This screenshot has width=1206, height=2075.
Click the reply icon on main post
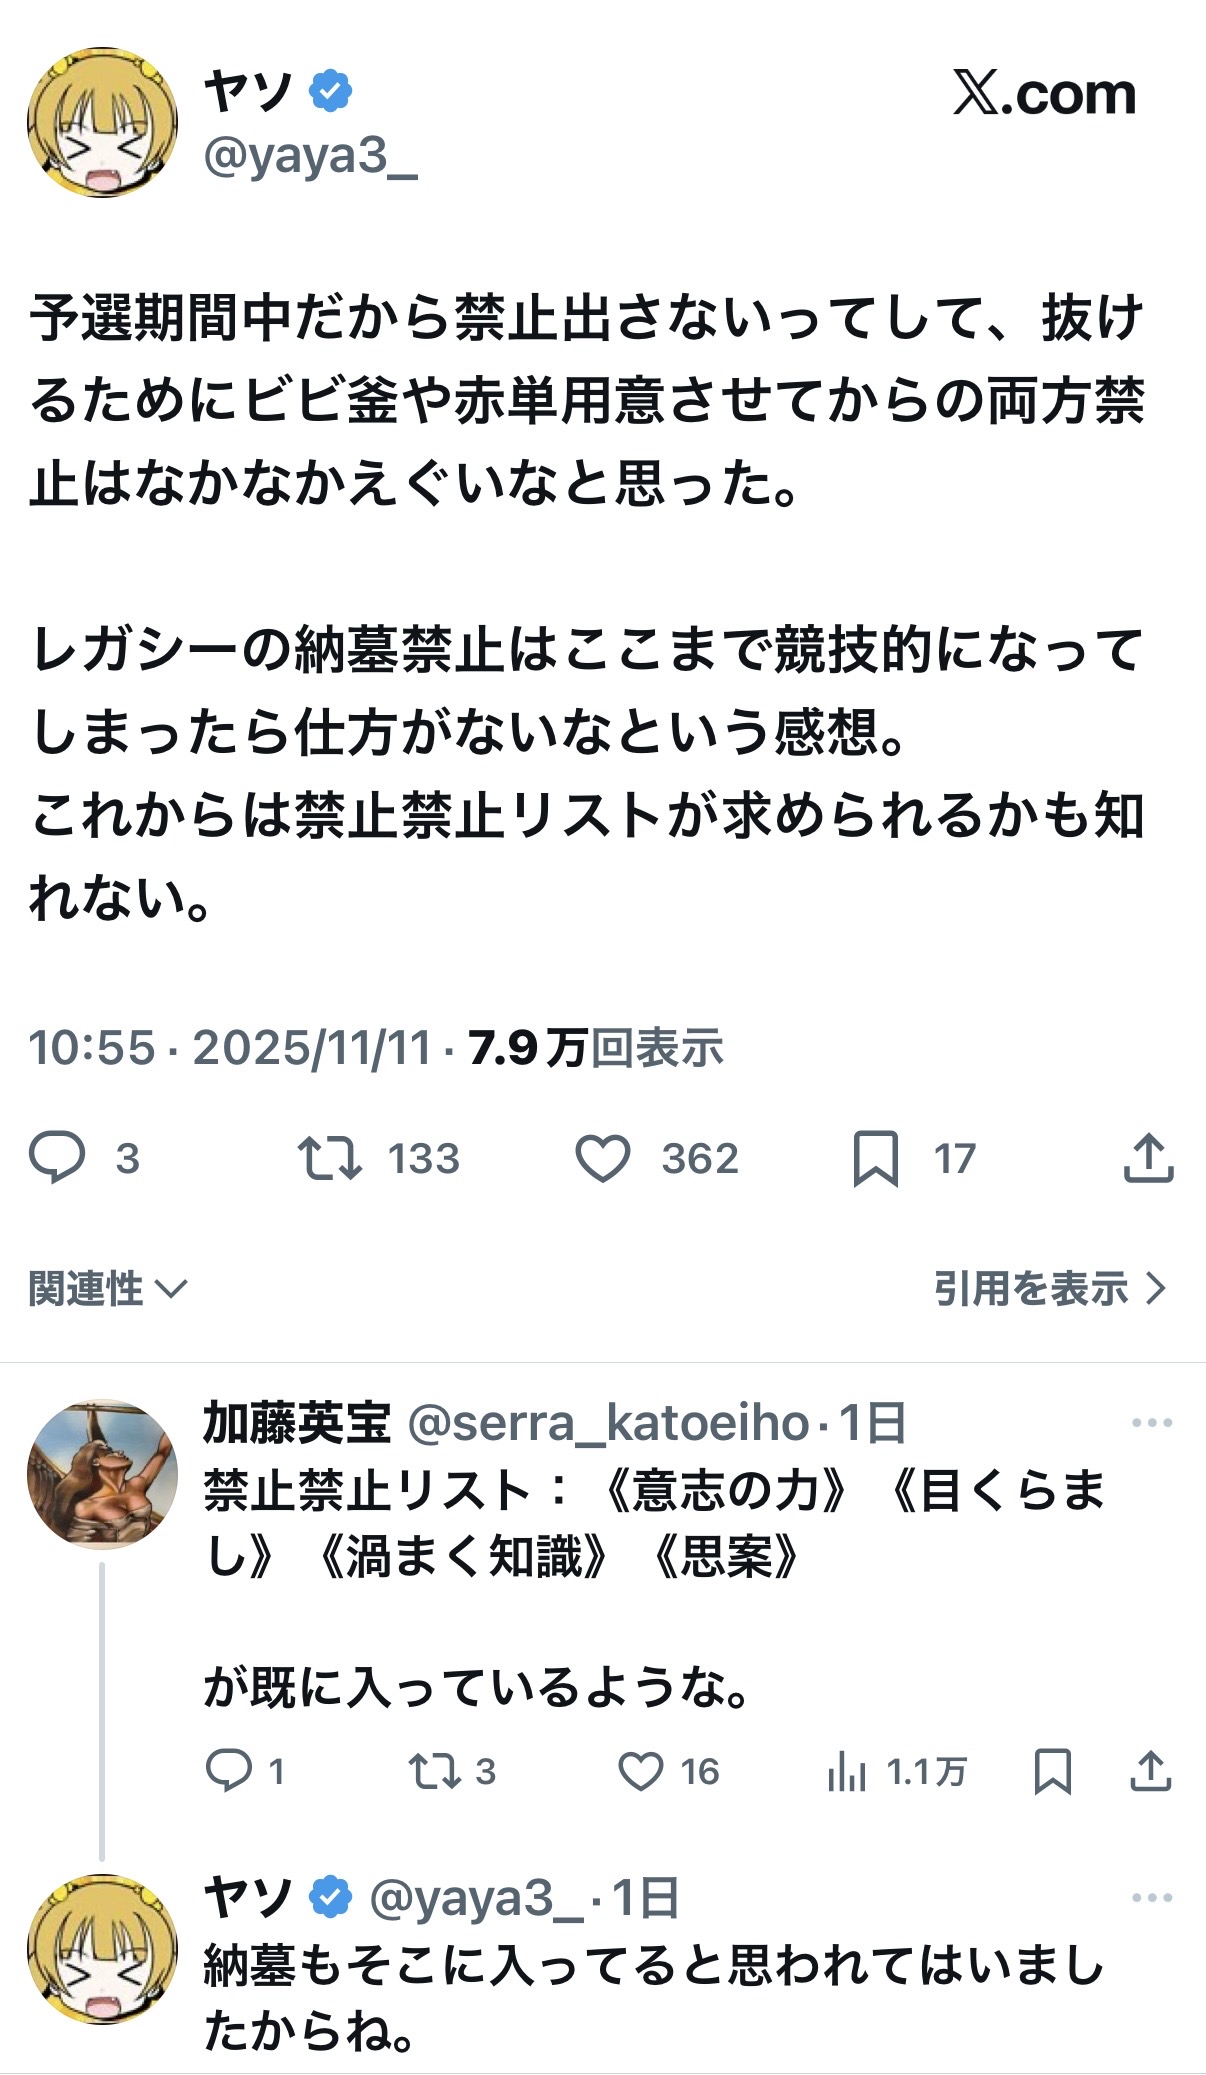(57, 1158)
